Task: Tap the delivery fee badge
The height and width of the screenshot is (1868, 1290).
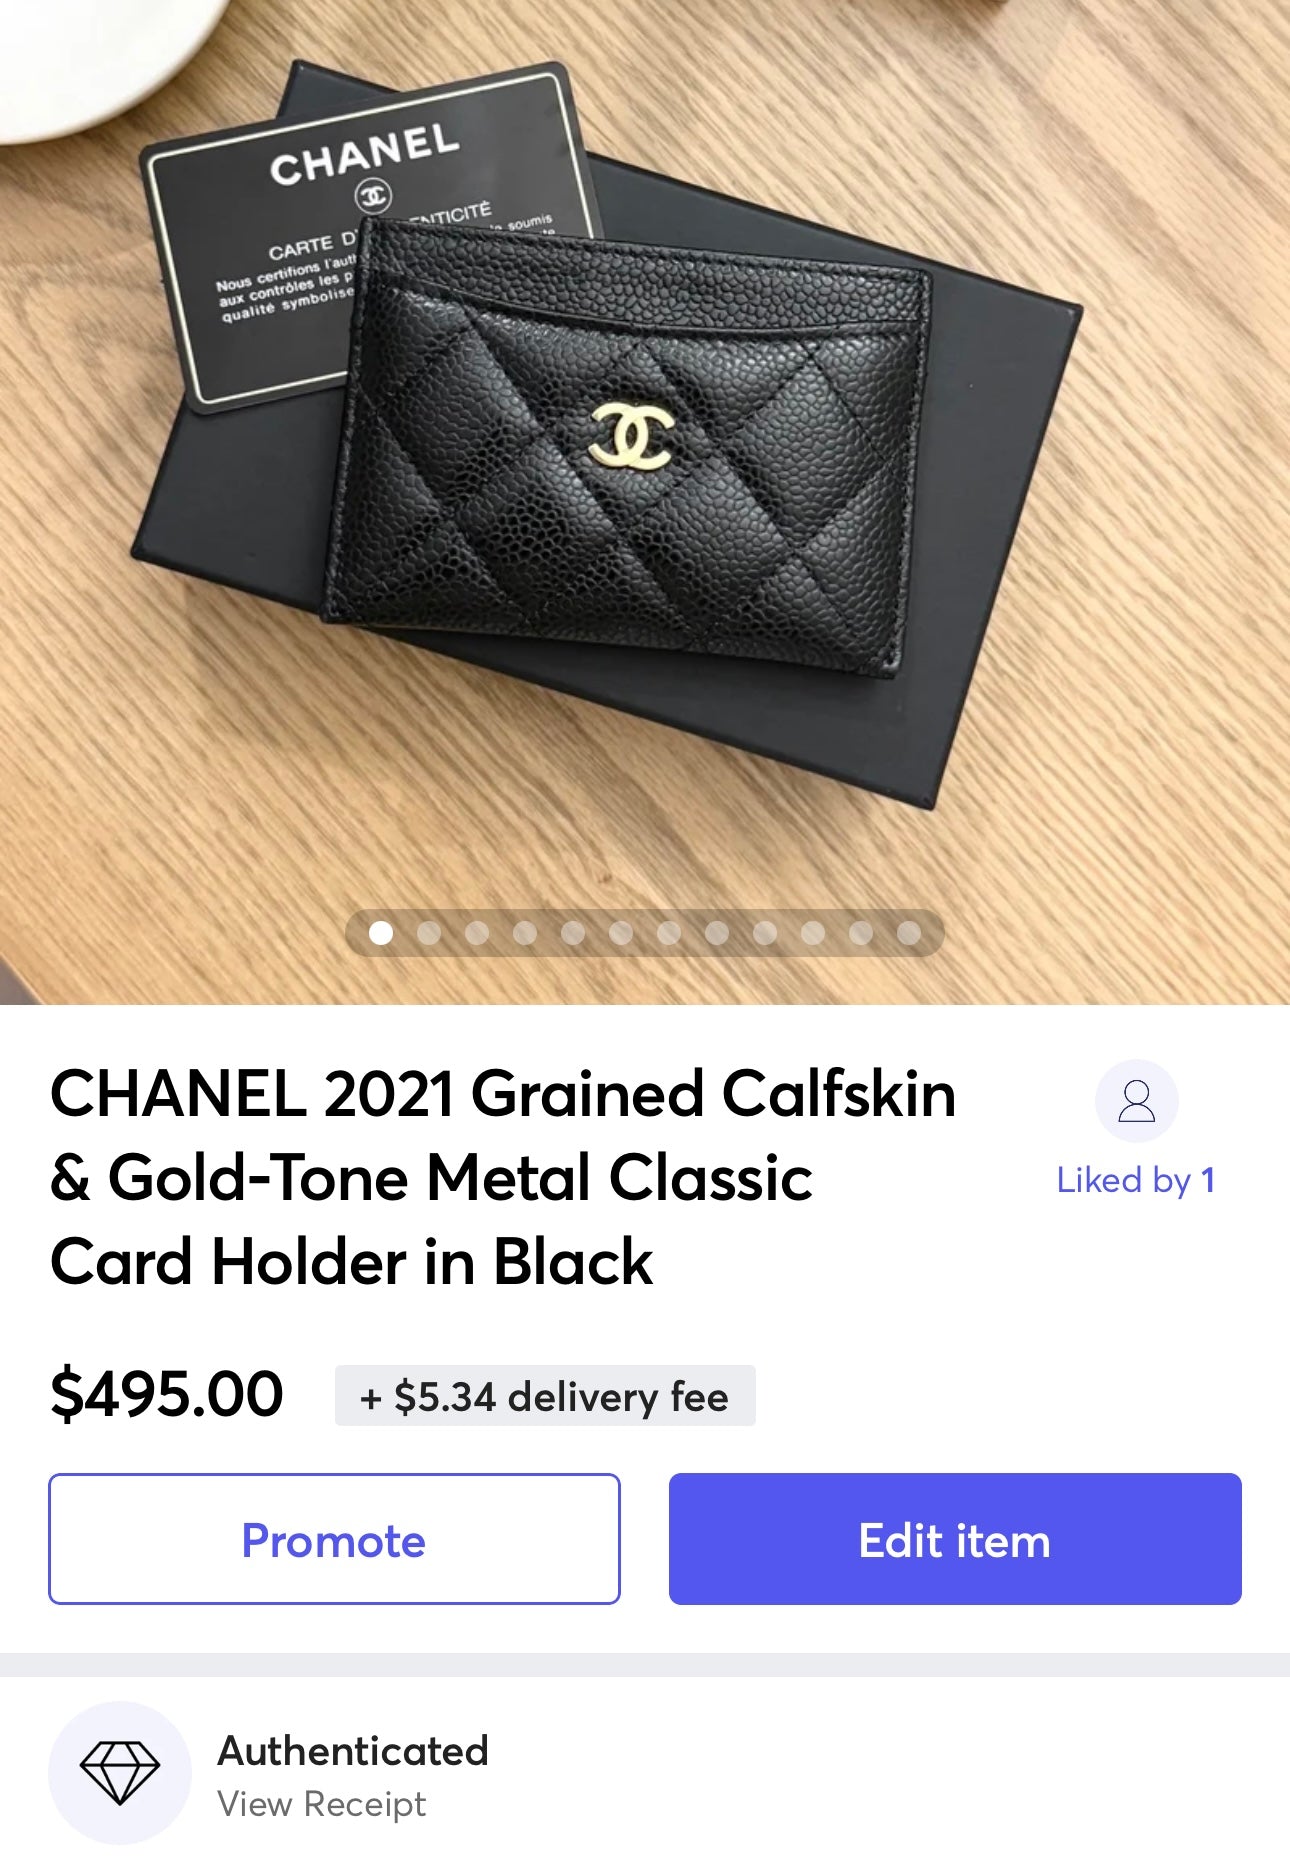Action: pyautogui.click(x=545, y=1396)
